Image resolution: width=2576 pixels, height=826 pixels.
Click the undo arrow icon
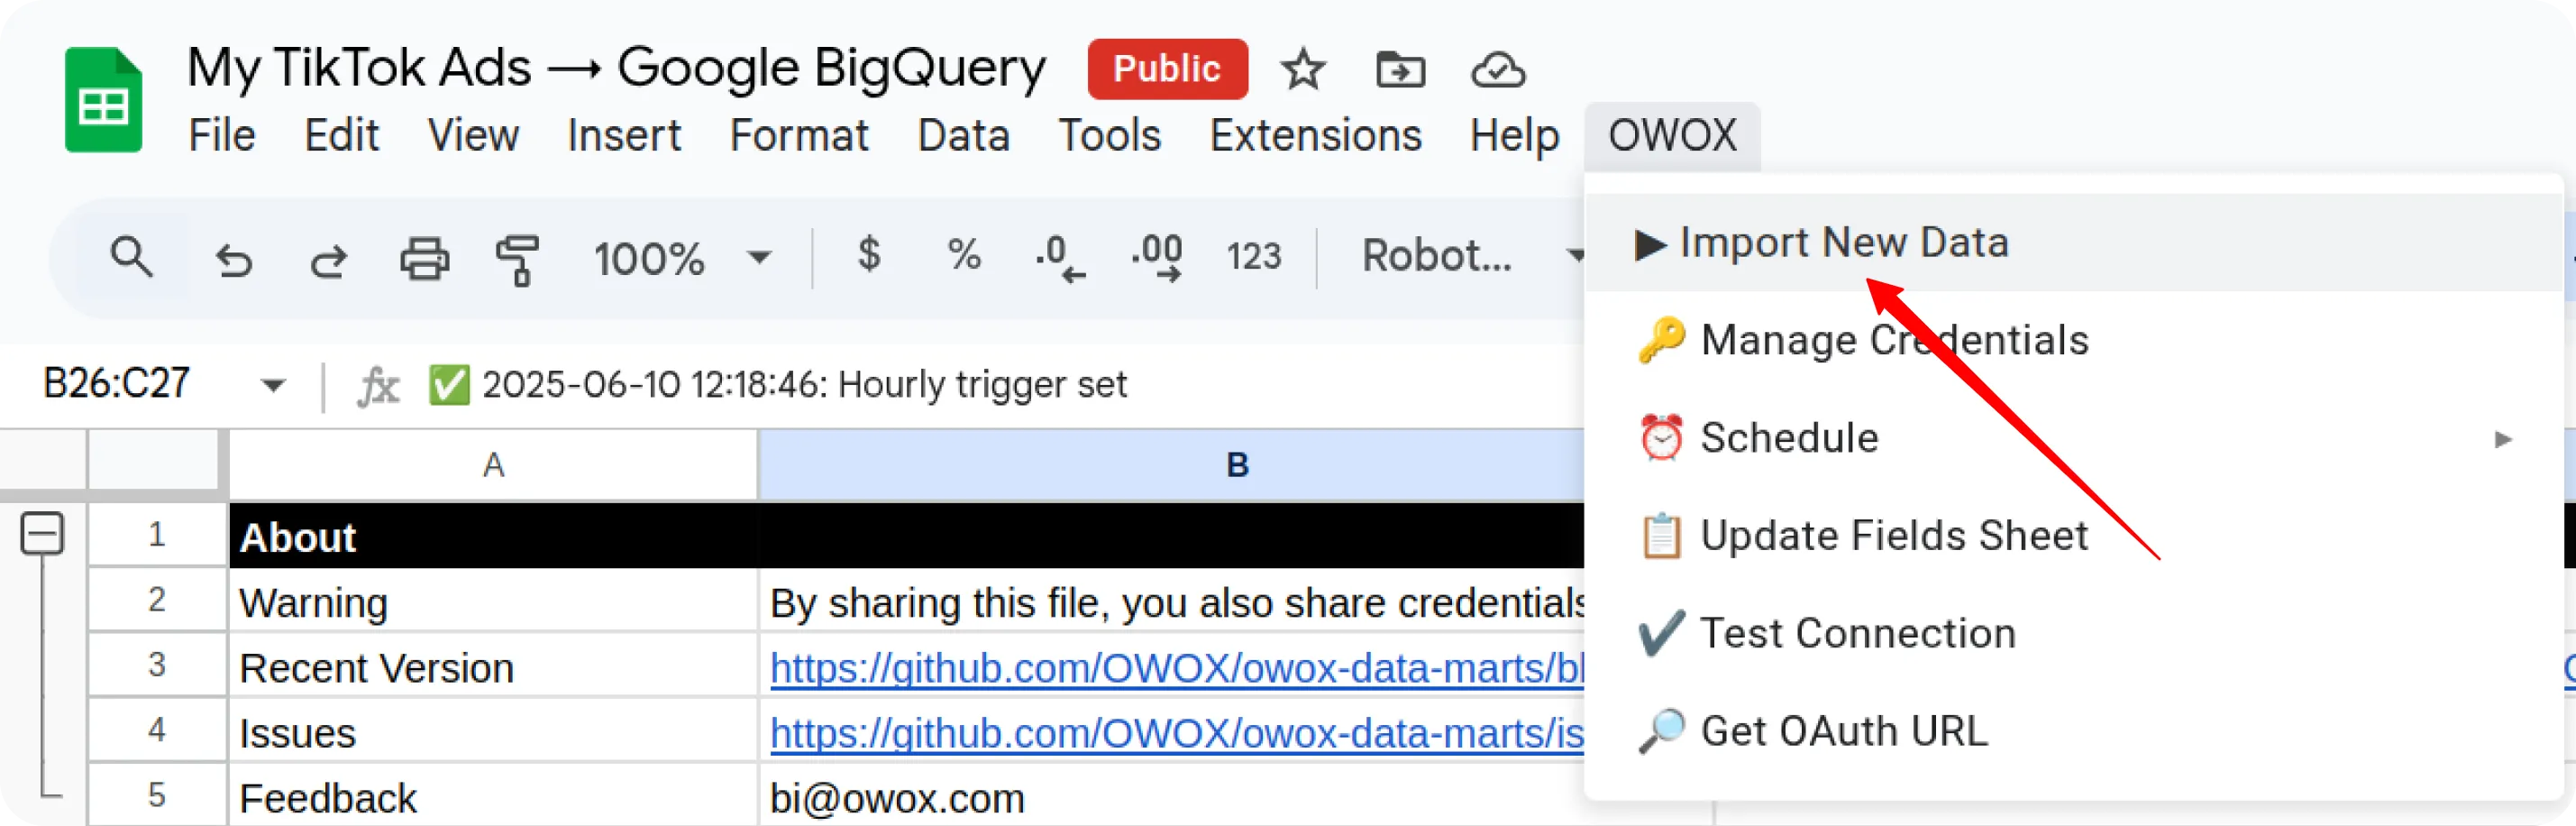tap(234, 259)
